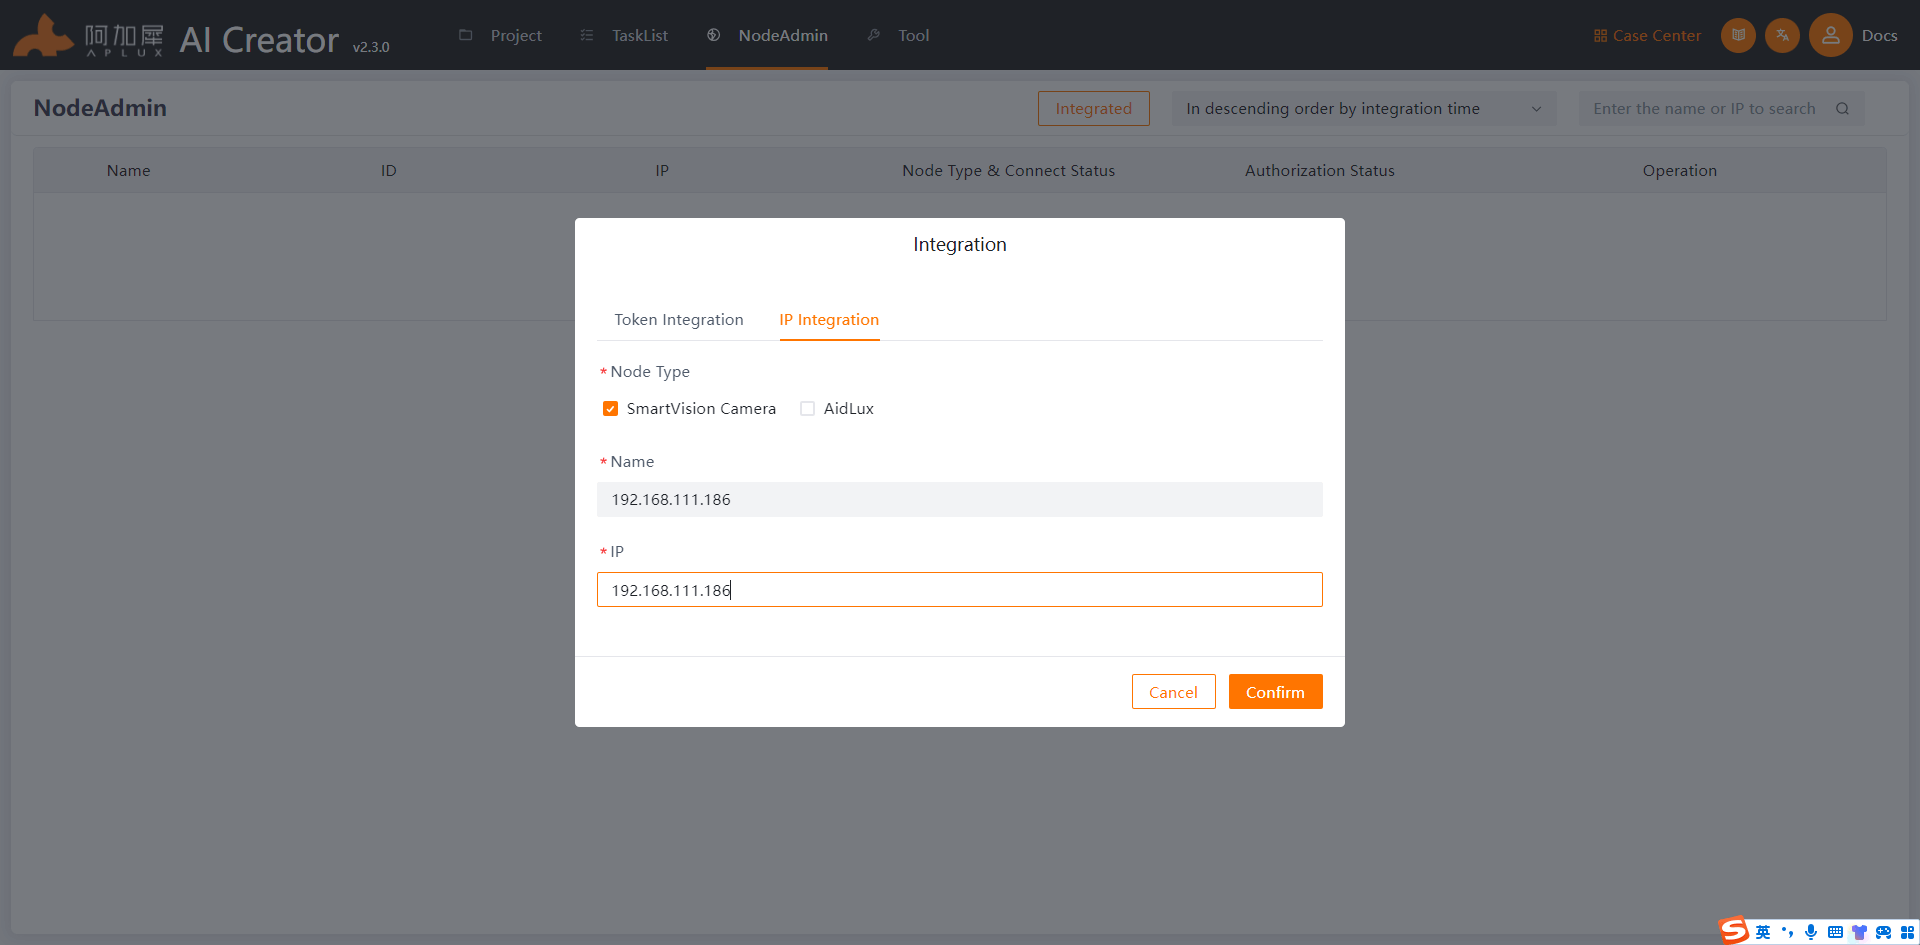The height and width of the screenshot is (945, 1920).
Task: Click the Authorization Status column header
Action: [x=1319, y=171]
